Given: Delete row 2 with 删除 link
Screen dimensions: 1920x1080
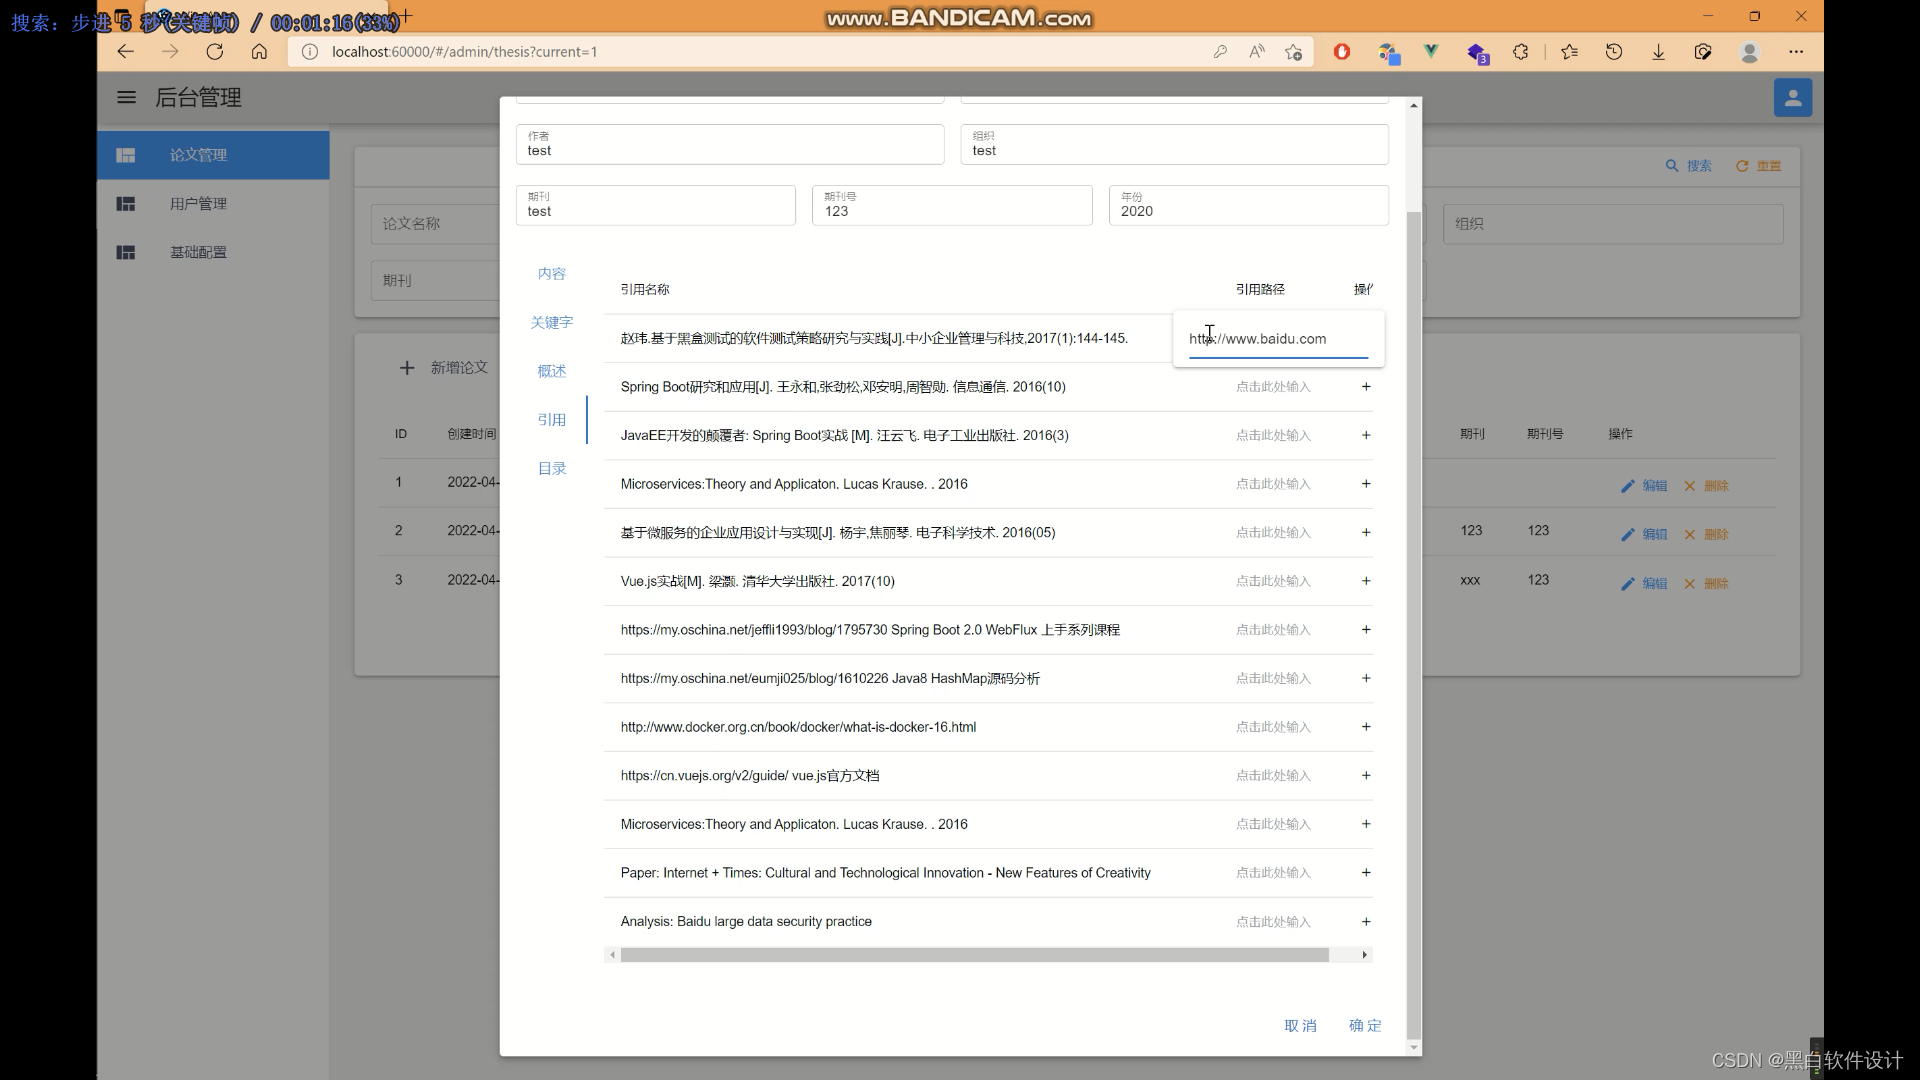Looking at the screenshot, I should pos(1705,535).
